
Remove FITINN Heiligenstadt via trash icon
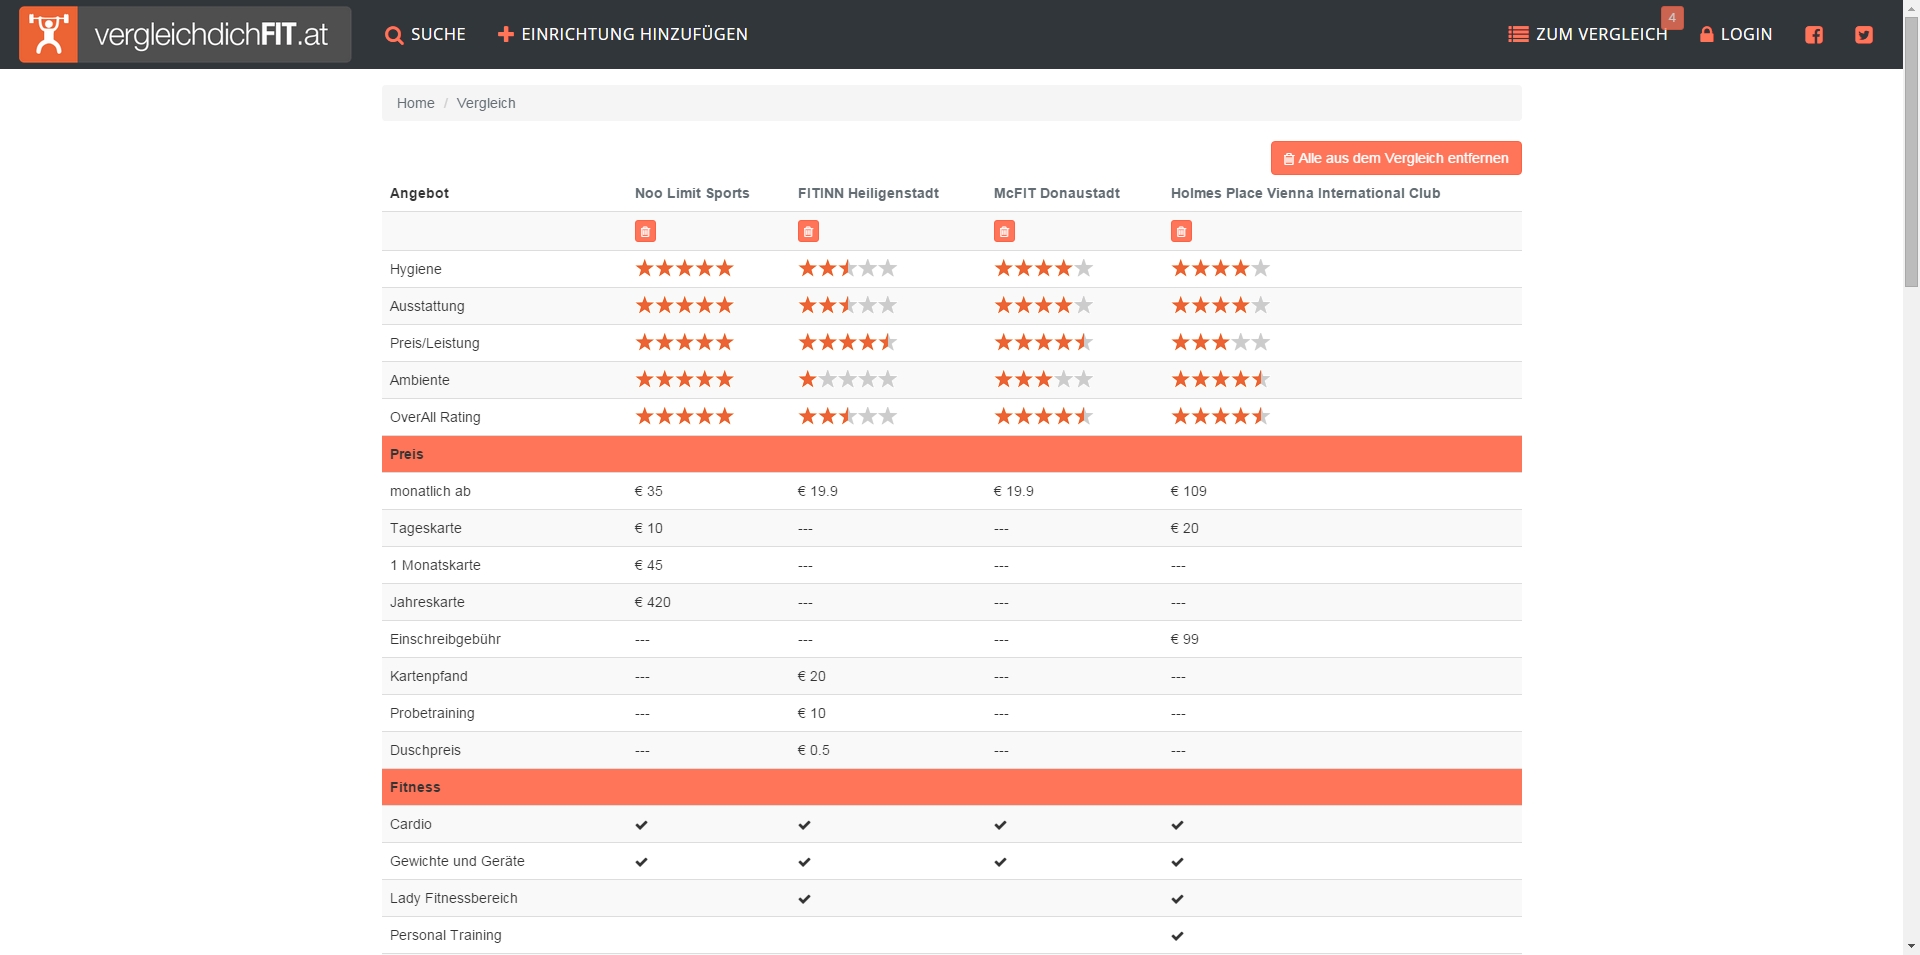[x=808, y=232]
